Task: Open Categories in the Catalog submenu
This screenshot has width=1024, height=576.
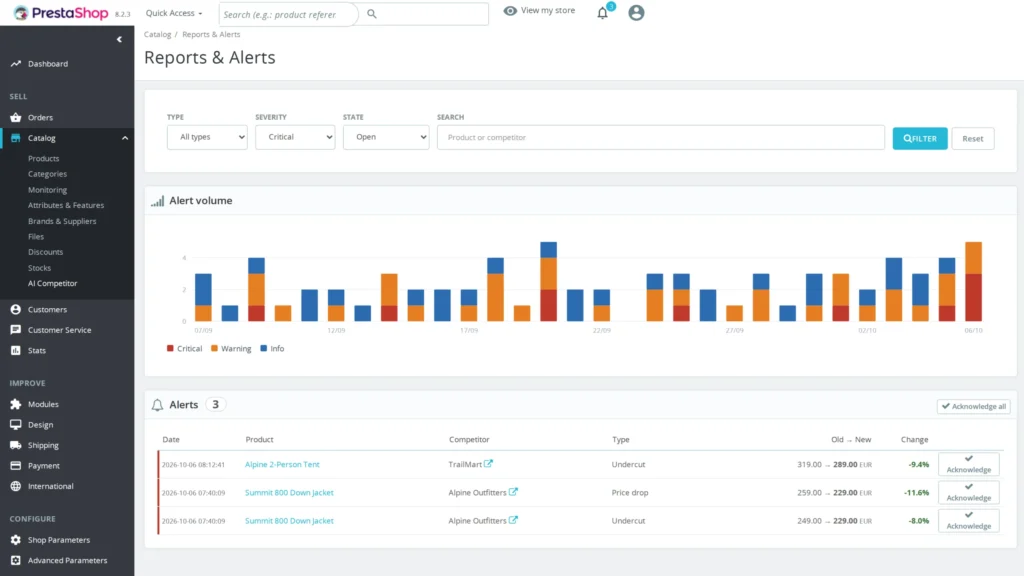Action: [48, 174]
